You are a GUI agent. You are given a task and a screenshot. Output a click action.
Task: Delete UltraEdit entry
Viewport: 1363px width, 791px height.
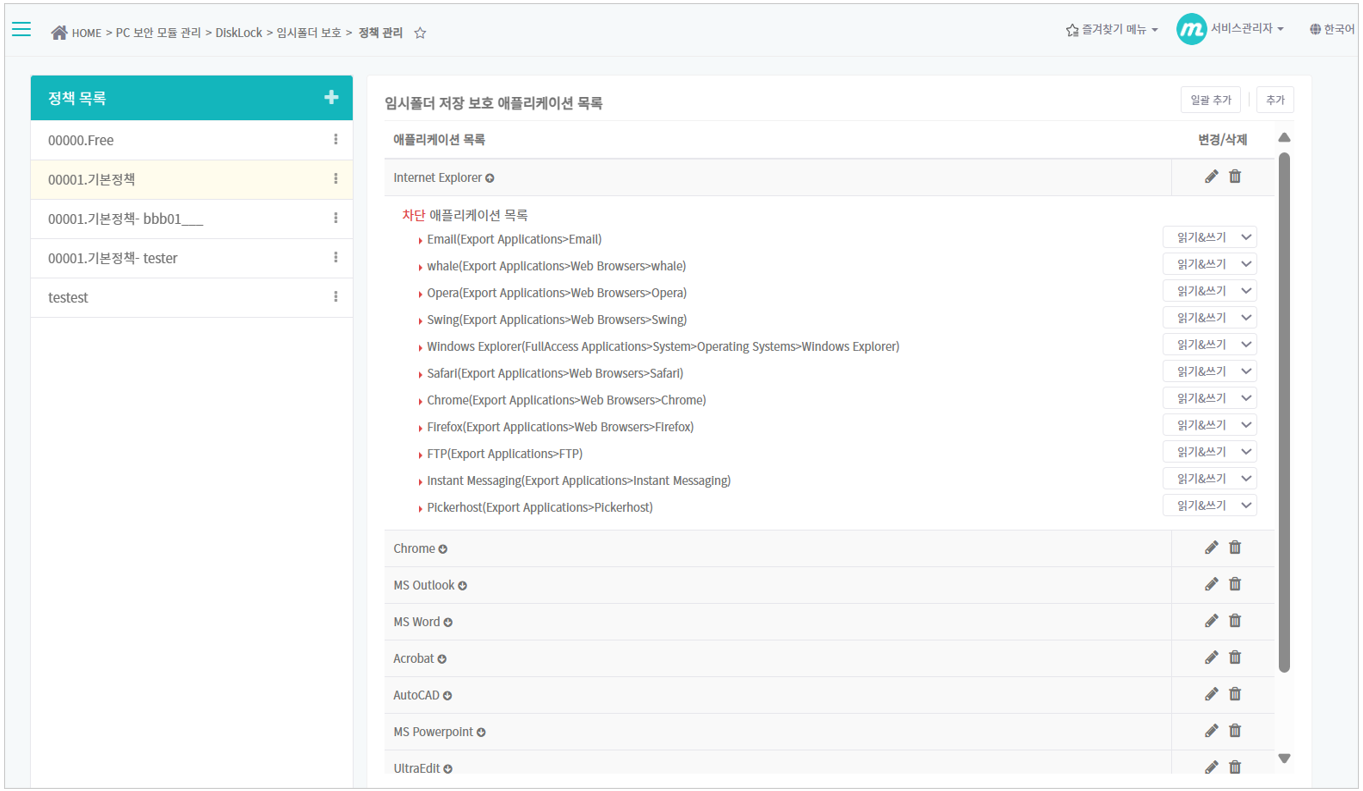point(1235,767)
